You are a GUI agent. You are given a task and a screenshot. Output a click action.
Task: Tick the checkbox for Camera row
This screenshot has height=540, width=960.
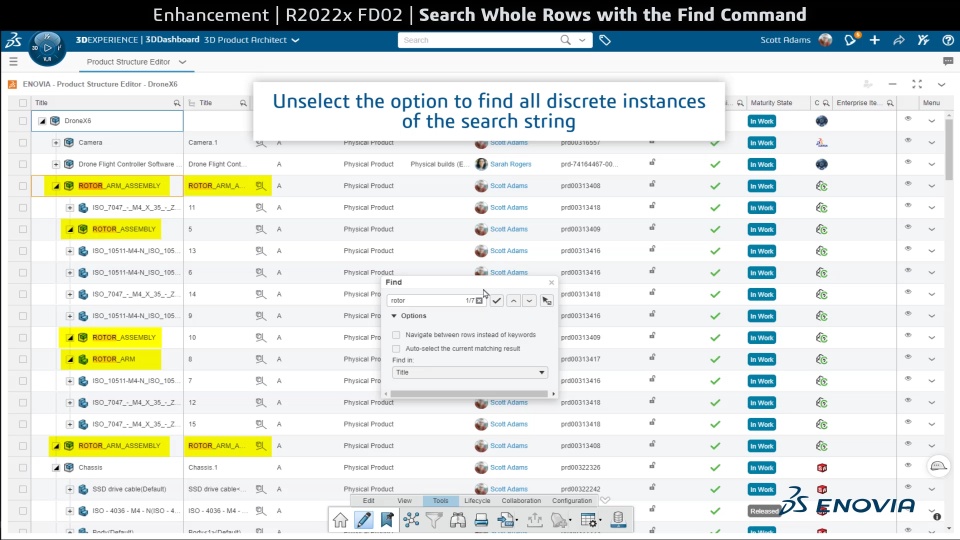[x=23, y=143]
